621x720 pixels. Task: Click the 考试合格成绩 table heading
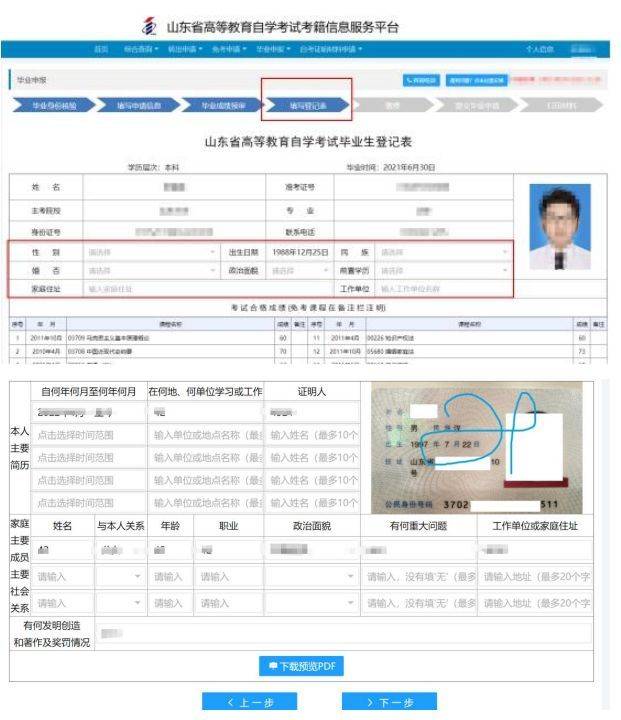(x=308, y=307)
